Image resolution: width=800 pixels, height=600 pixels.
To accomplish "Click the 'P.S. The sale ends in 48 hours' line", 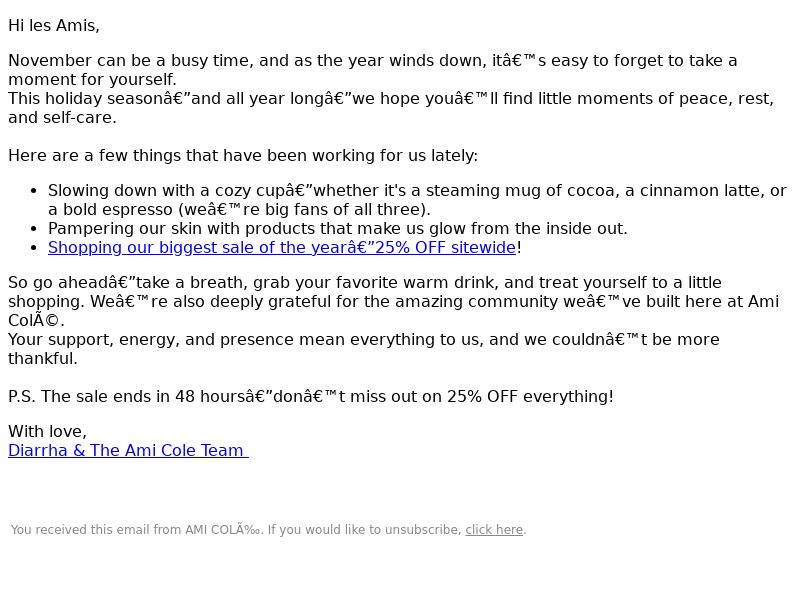I will [x=311, y=396].
